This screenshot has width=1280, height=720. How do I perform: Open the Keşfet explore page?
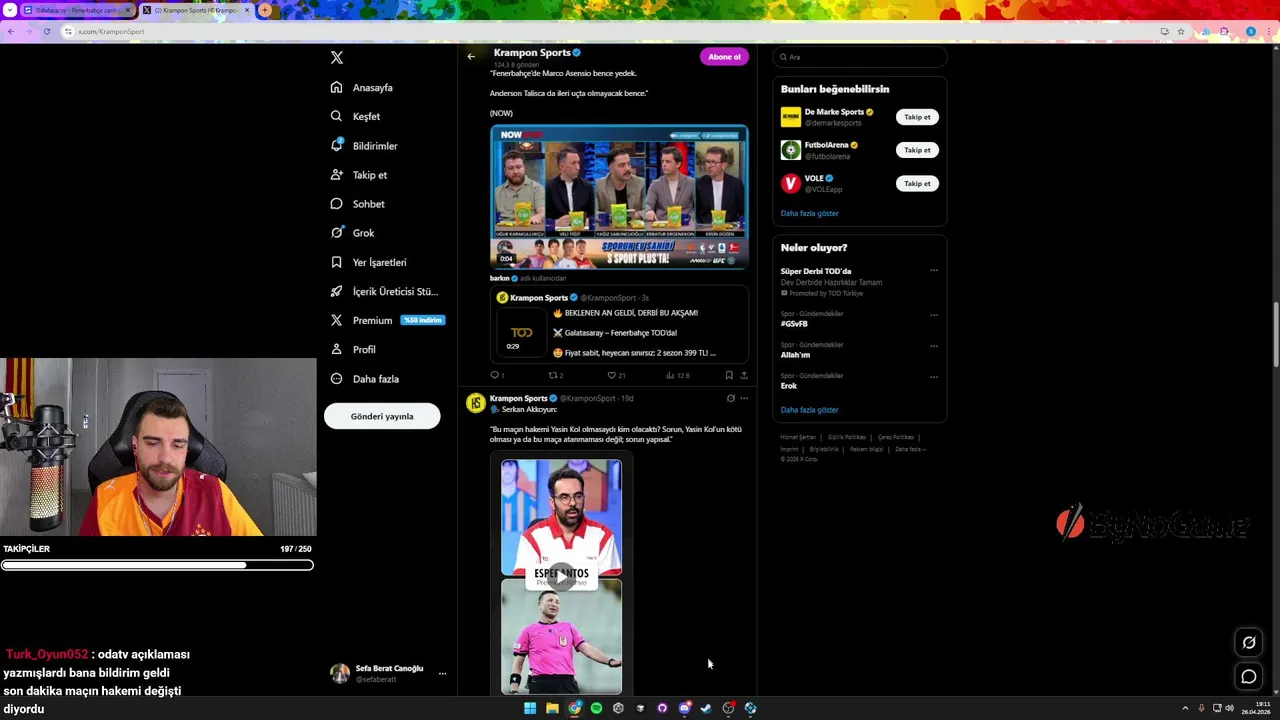coord(355,116)
